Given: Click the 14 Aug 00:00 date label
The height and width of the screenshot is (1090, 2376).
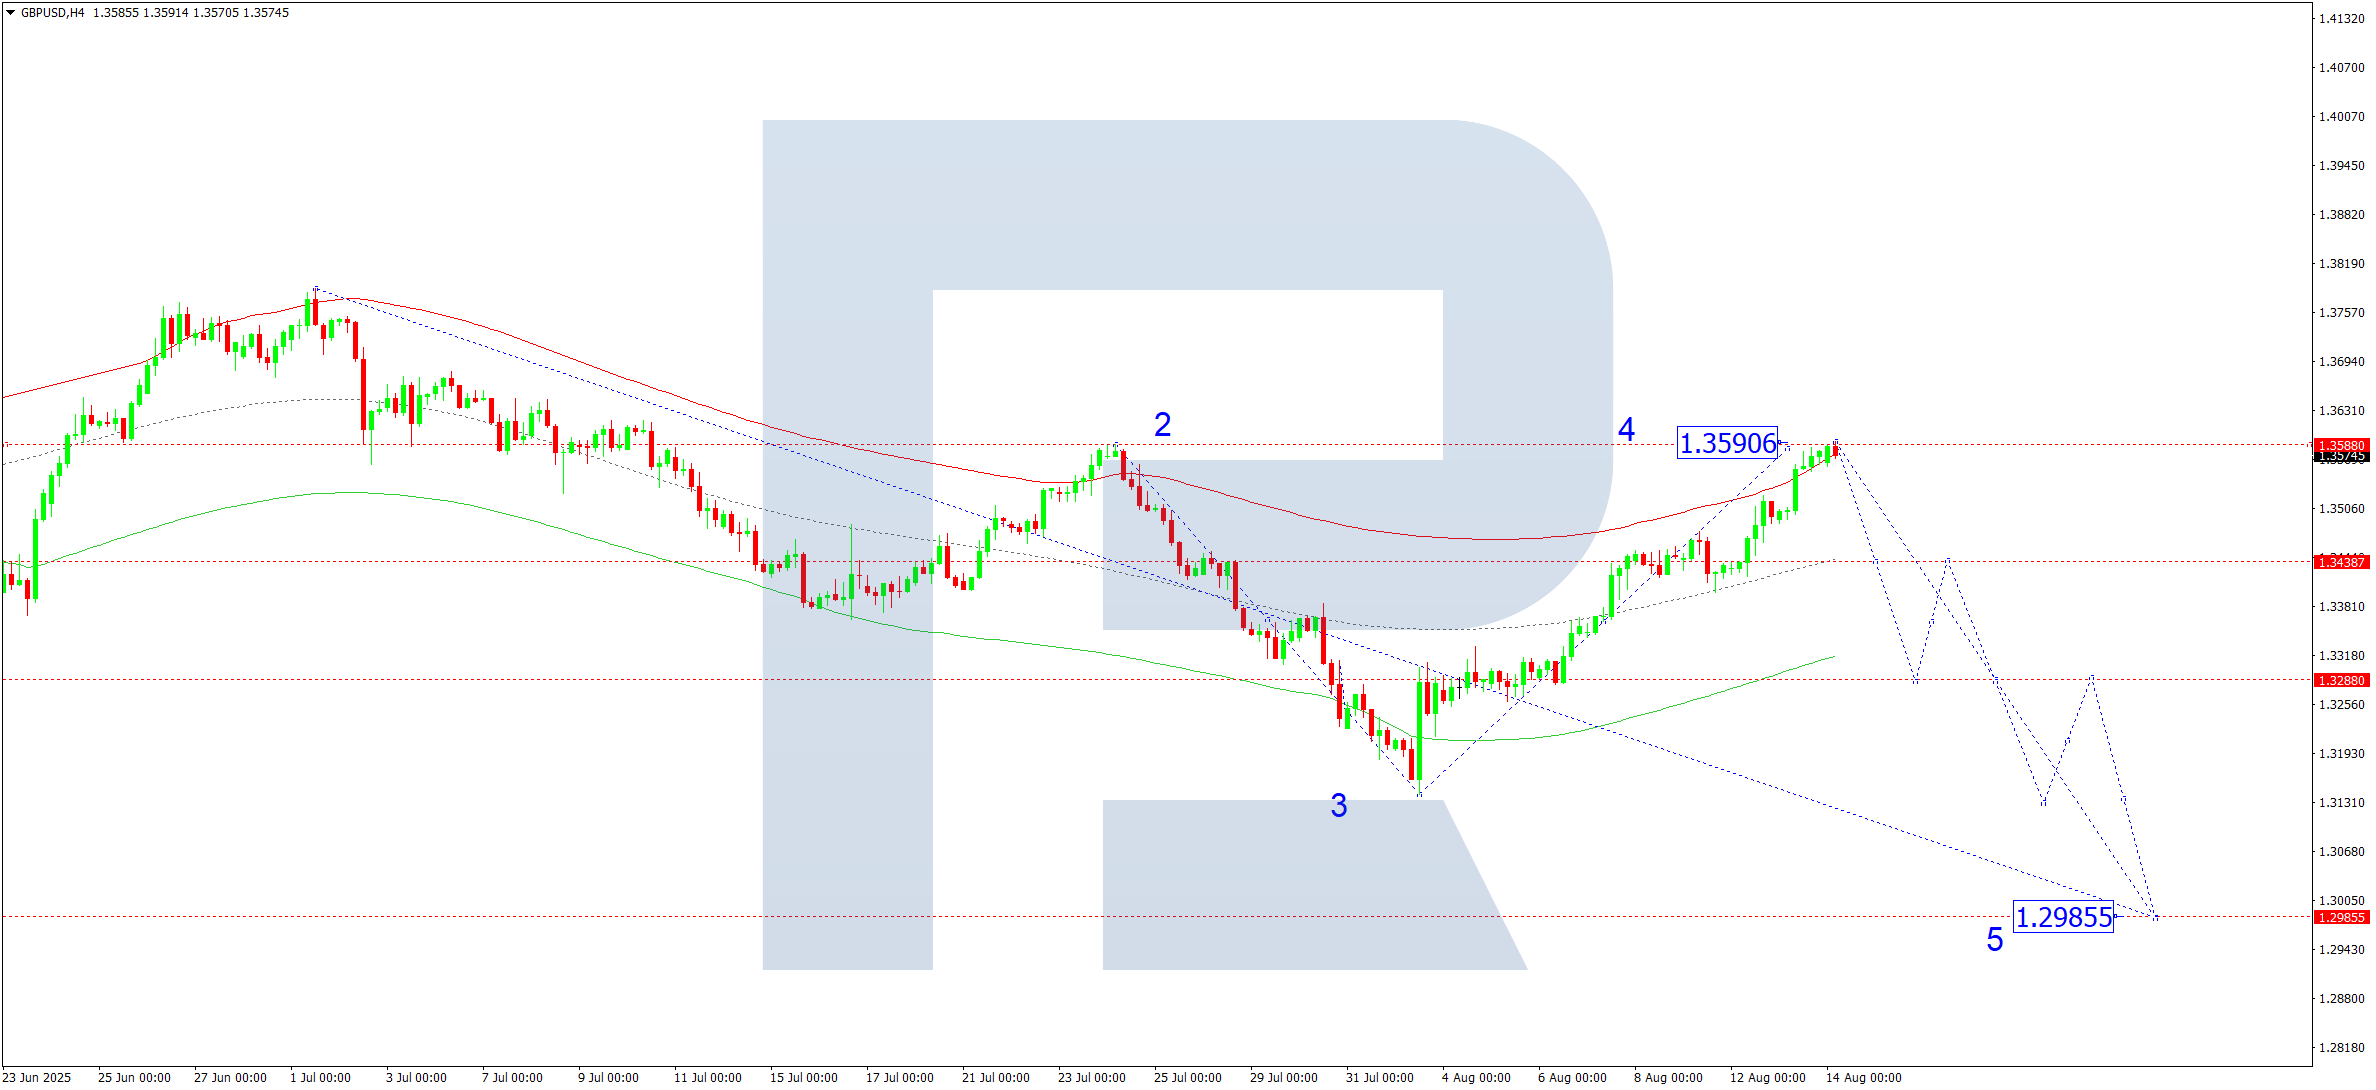Looking at the screenshot, I should pos(1863,1077).
